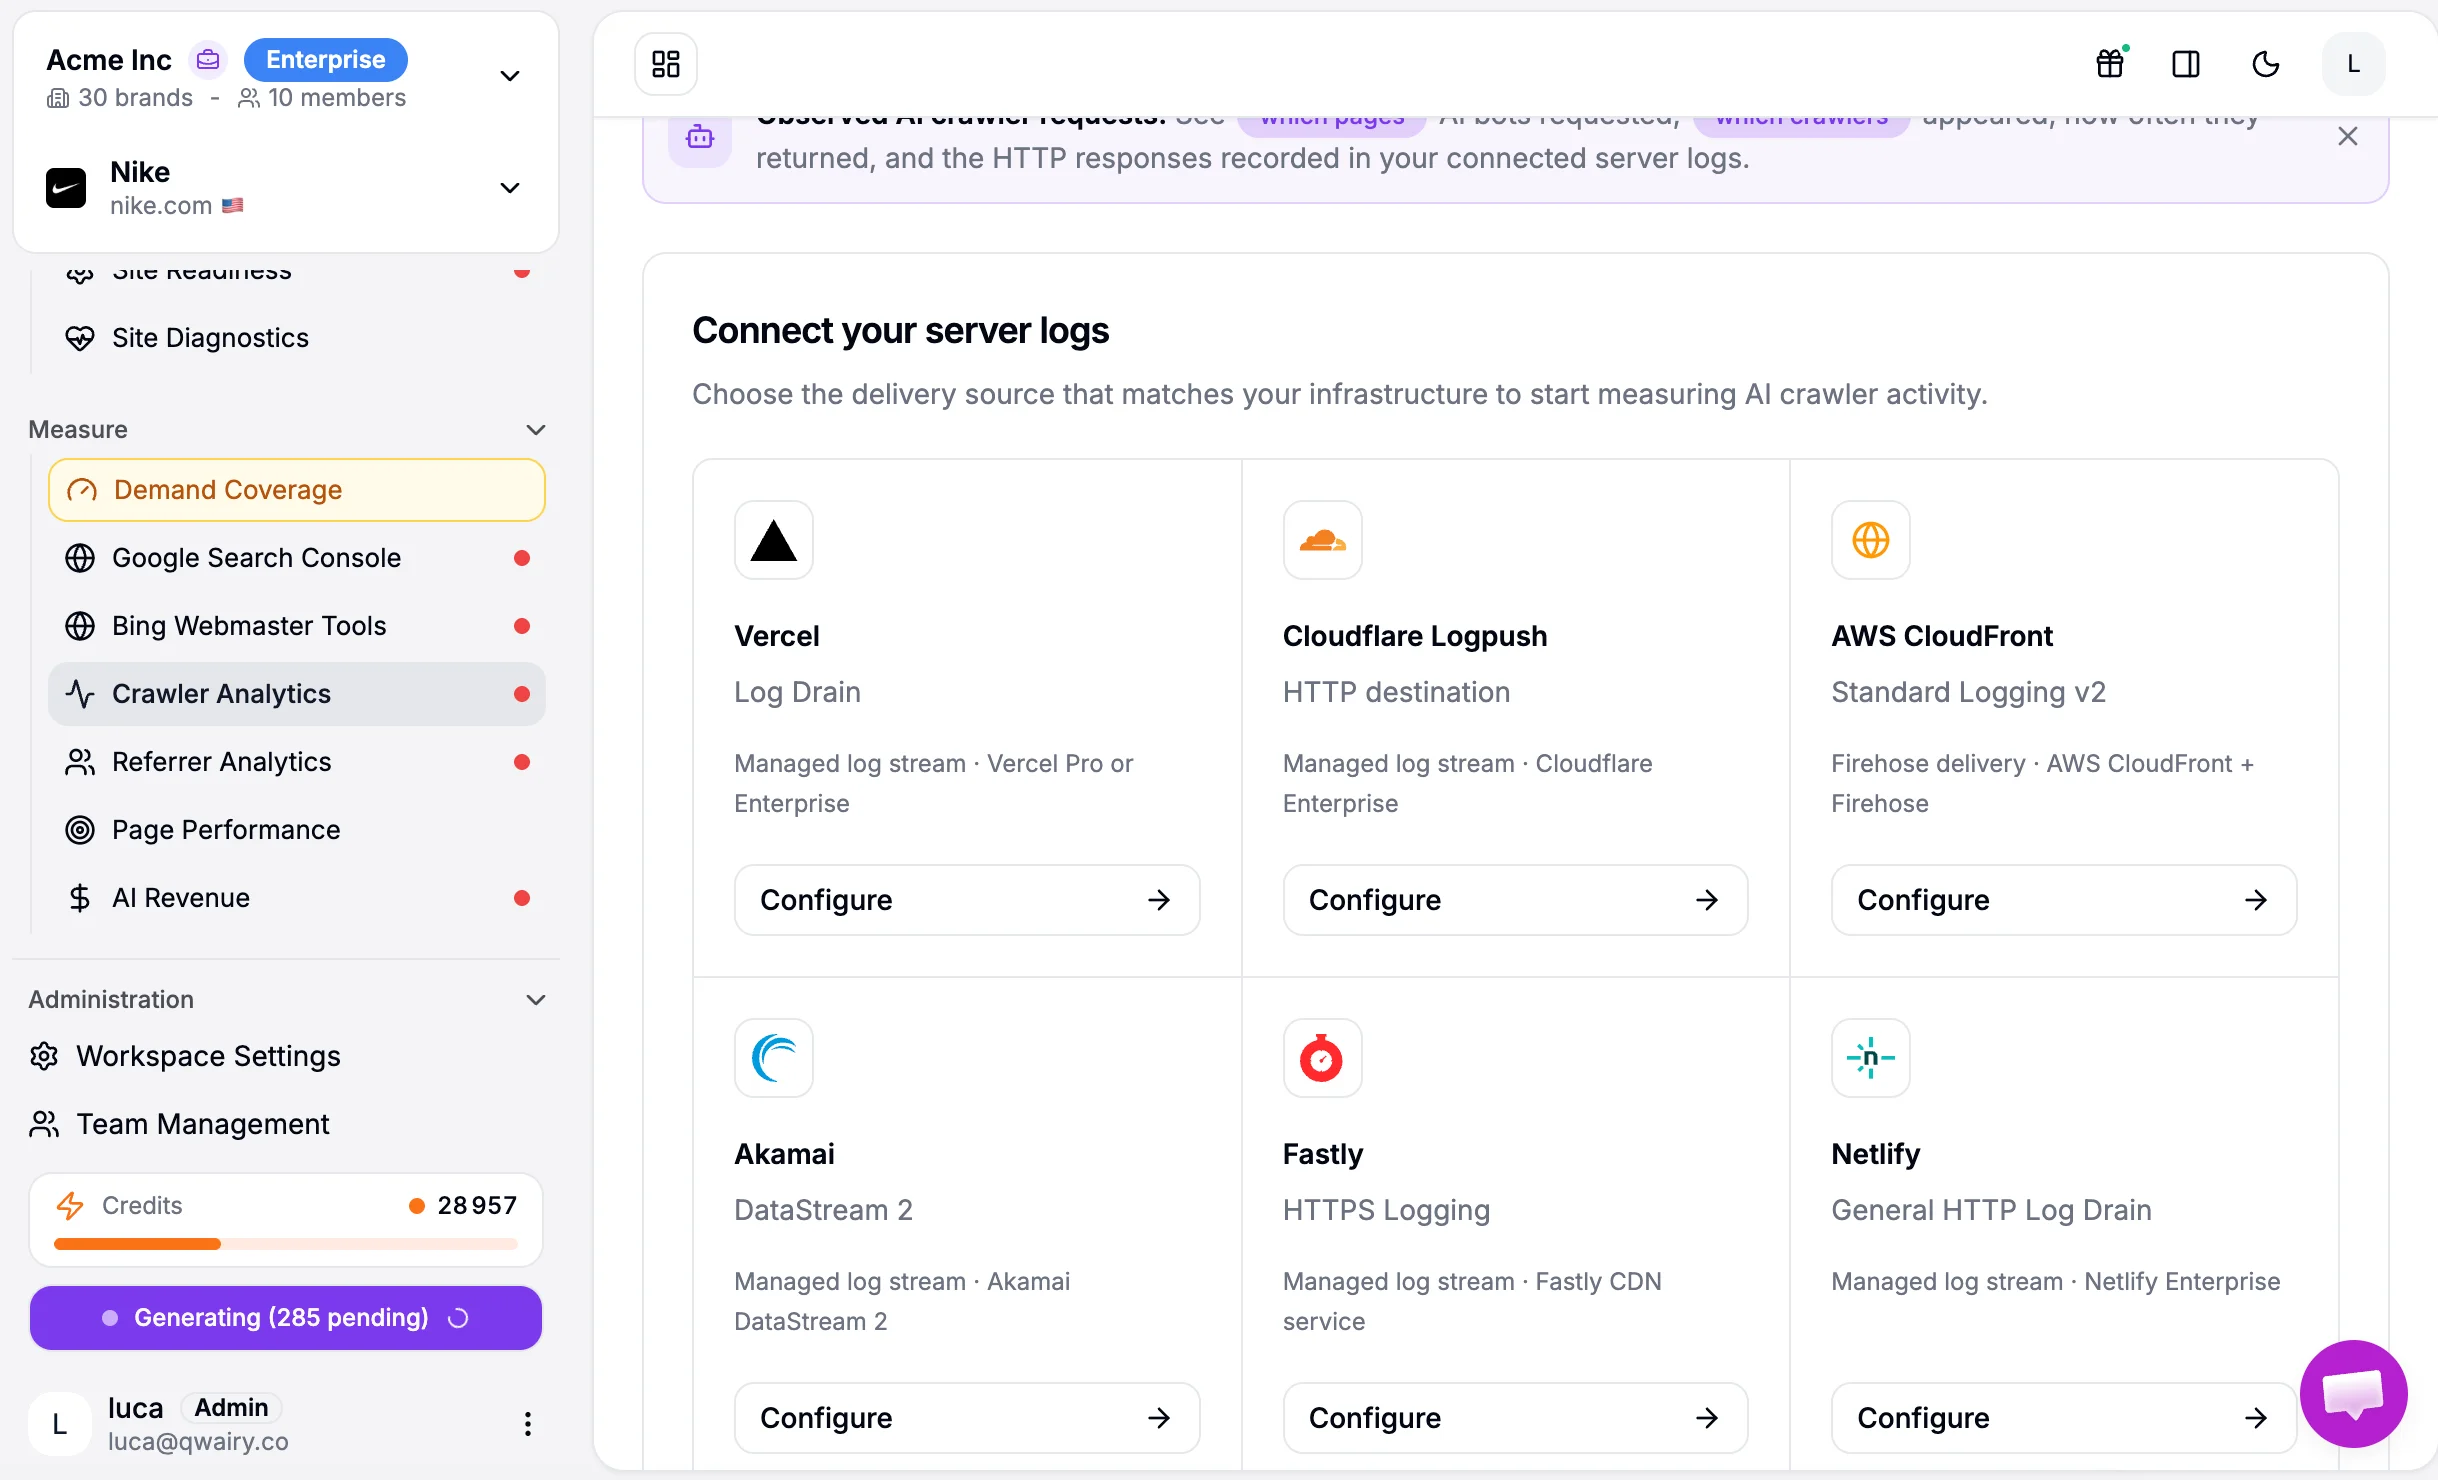Click the Credits usage progress bar
This screenshot has width=2438, height=1480.
[286, 1244]
